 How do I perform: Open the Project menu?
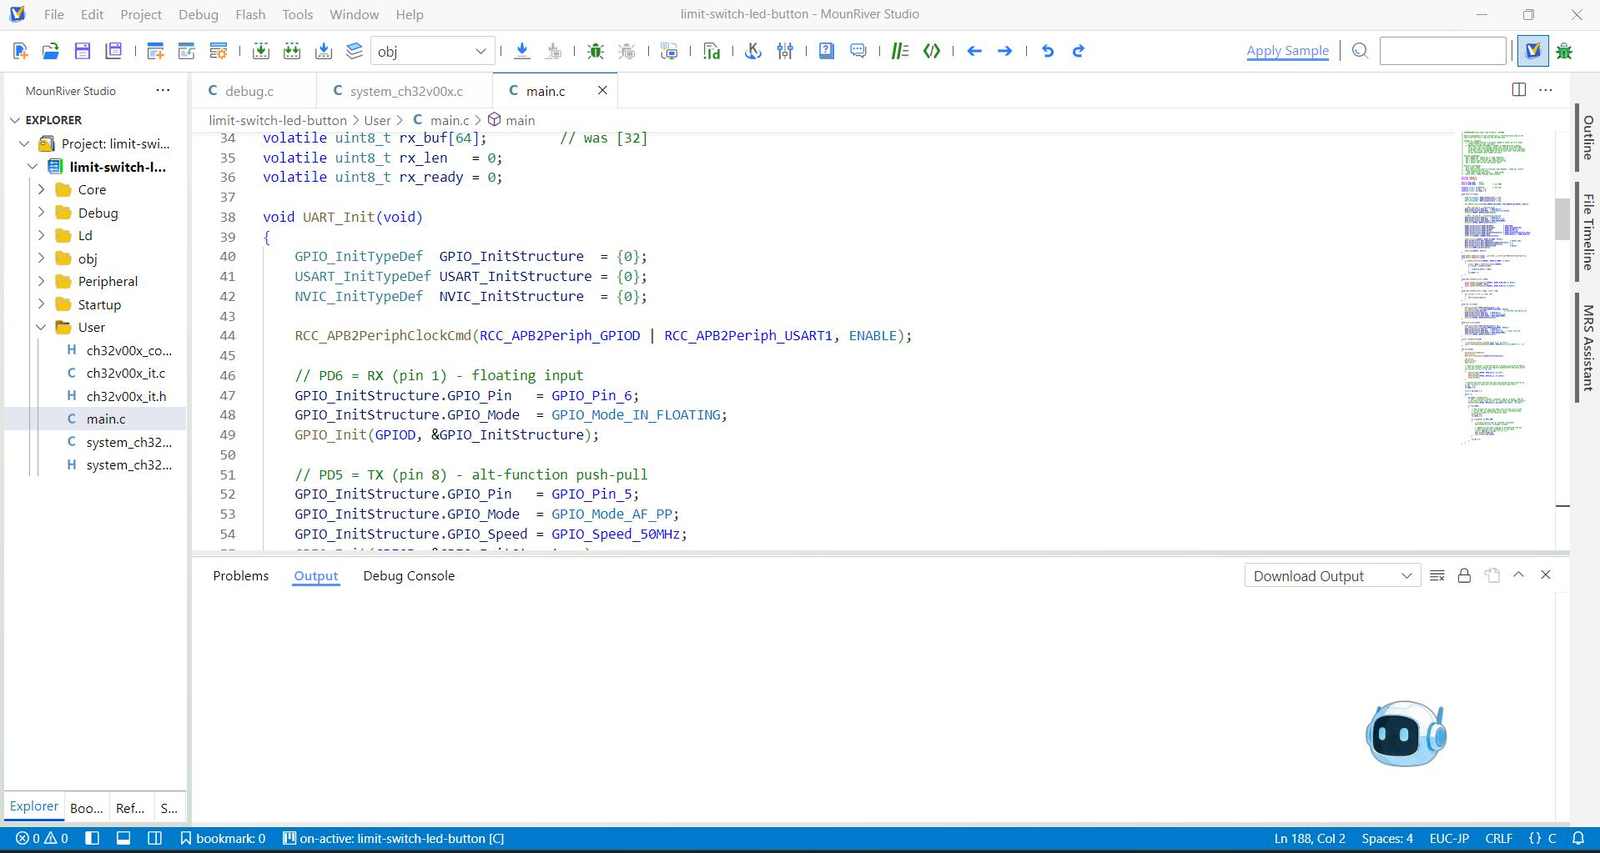[x=141, y=14]
